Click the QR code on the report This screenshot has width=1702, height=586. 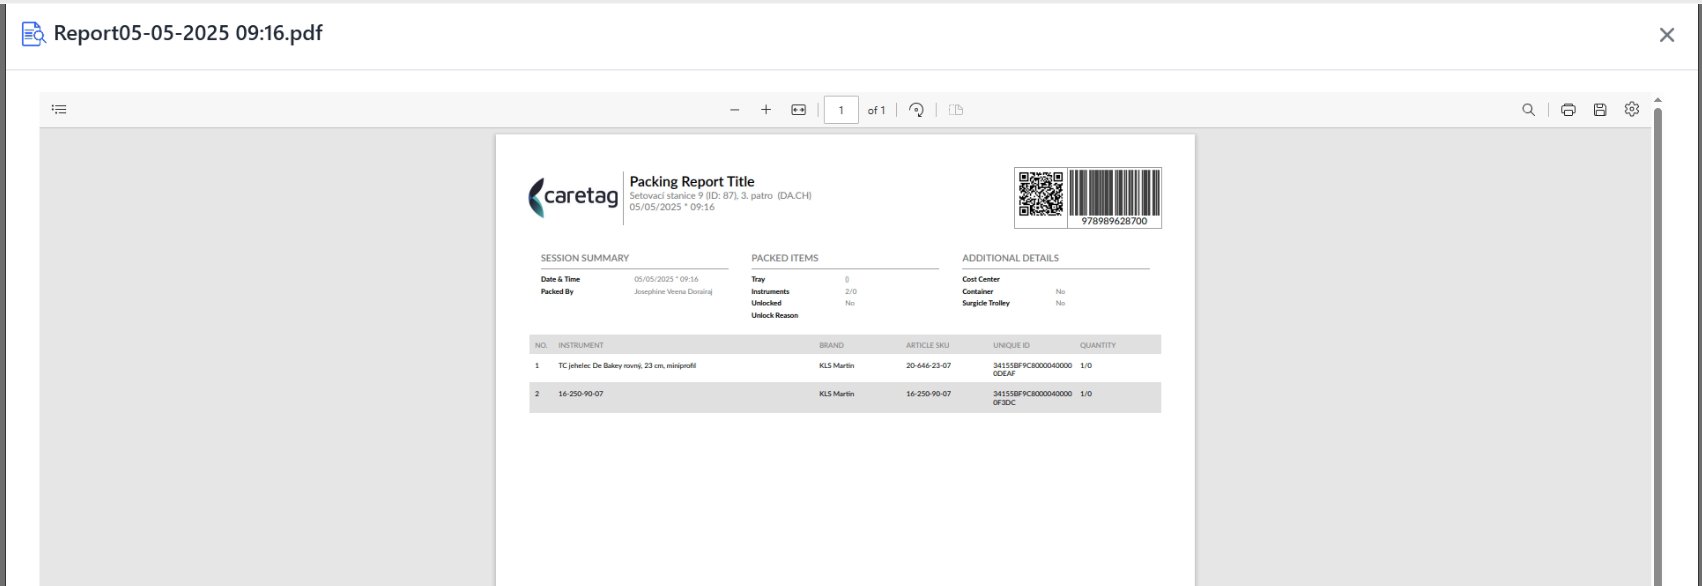(1040, 194)
